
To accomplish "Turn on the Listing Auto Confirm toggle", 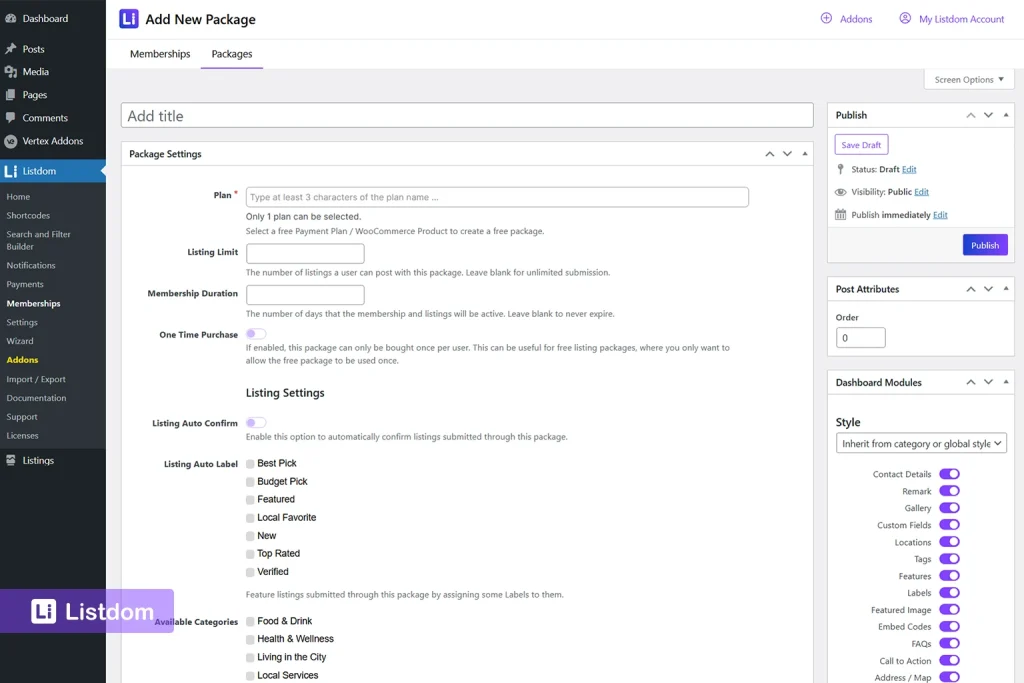I will (x=255, y=423).
